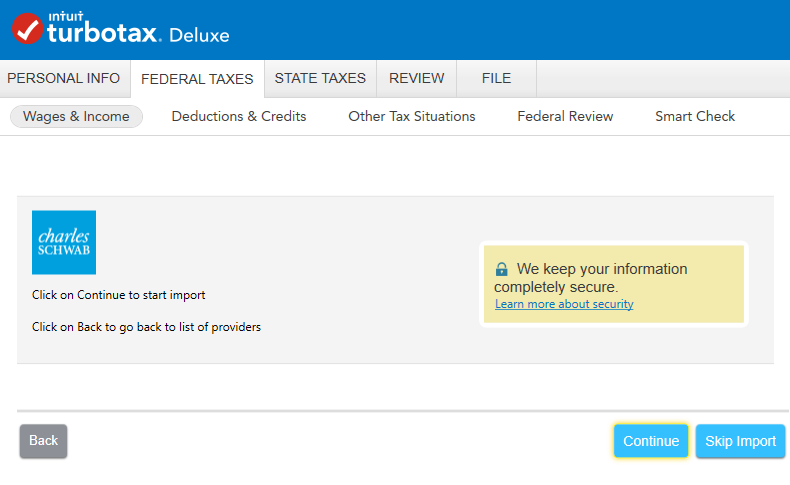
Task: Go to Other Tax Situations
Action: [412, 116]
